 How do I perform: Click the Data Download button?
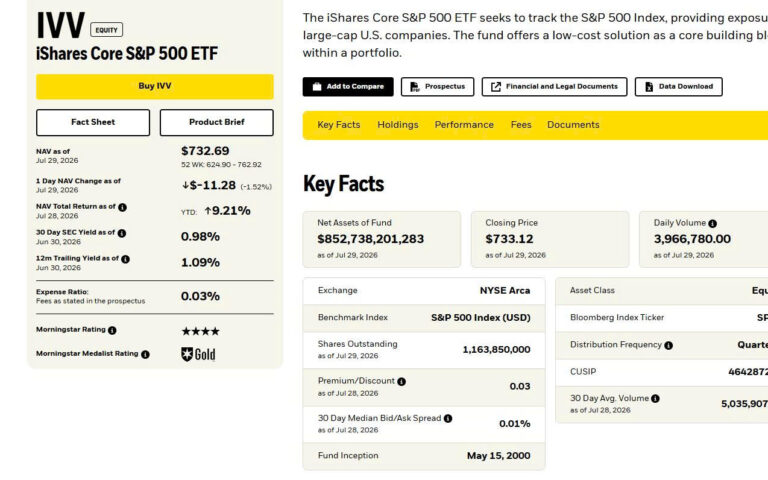pyautogui.click(x=678, y=87)
